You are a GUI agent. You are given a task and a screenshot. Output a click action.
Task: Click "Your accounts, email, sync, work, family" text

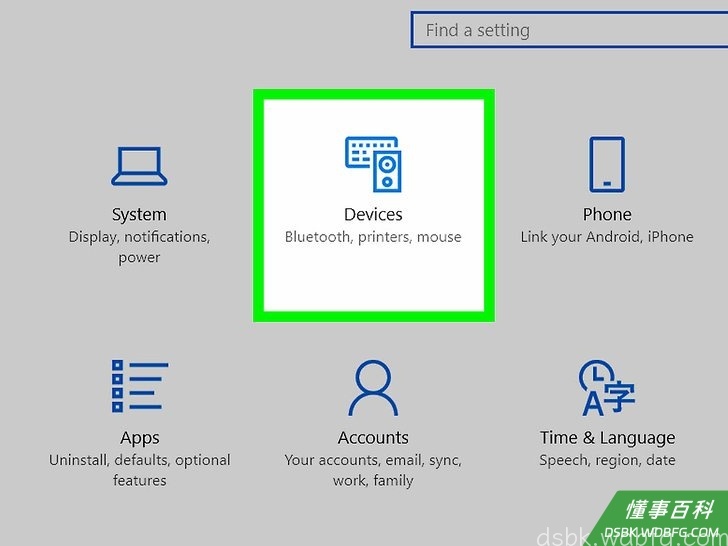point(373,470)
